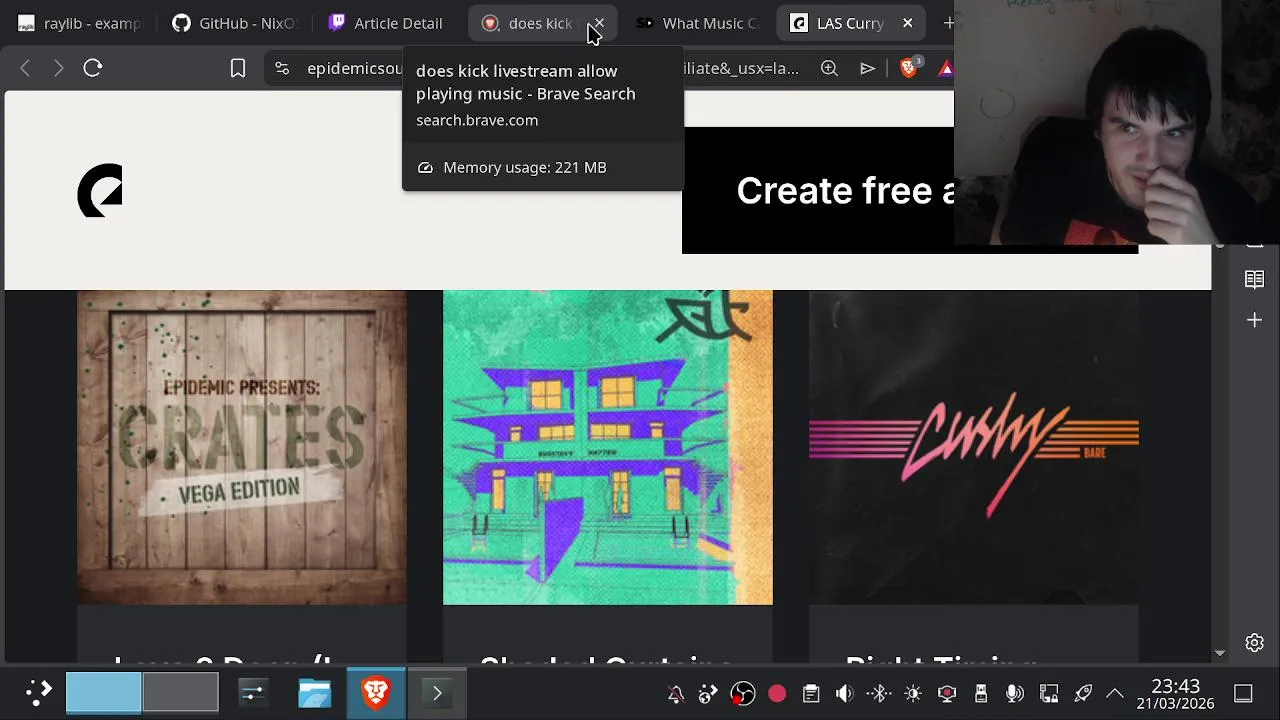The height and width of the screenshot is (720, 1280).
Task: Open the green house album cover
Action: tap(608, 447)
